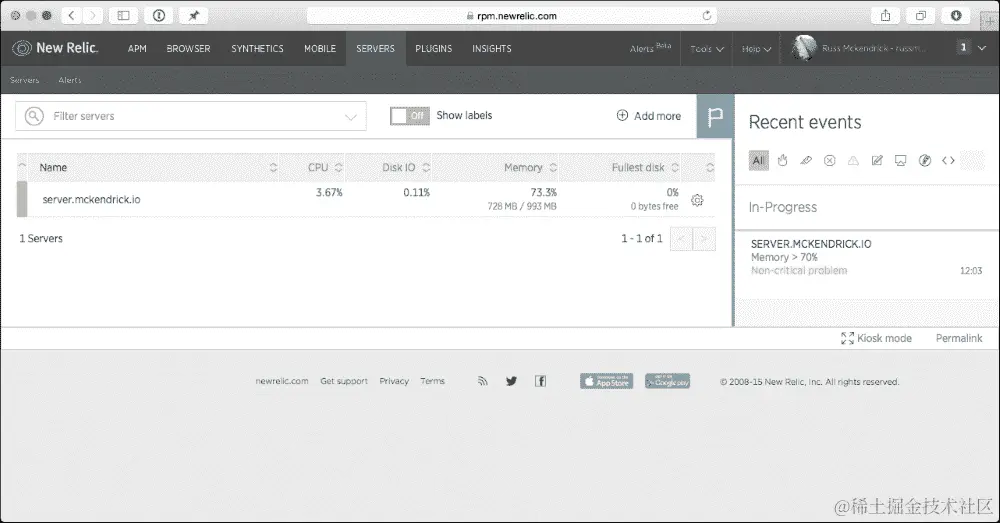
Task: Click the Google Play badge
Action: (667, 381)
